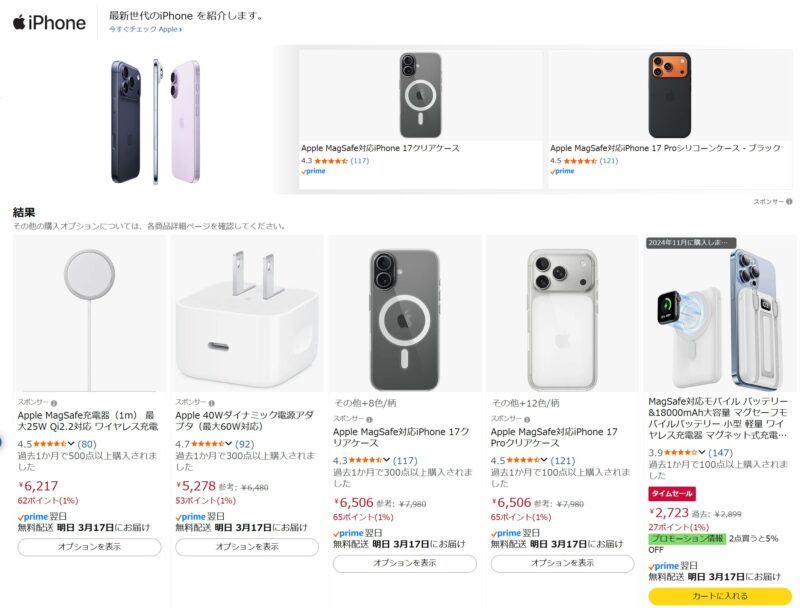Open rating popover for MagSafe battery pack
Screen dimensions: 800x608
[x=700, y=453]
